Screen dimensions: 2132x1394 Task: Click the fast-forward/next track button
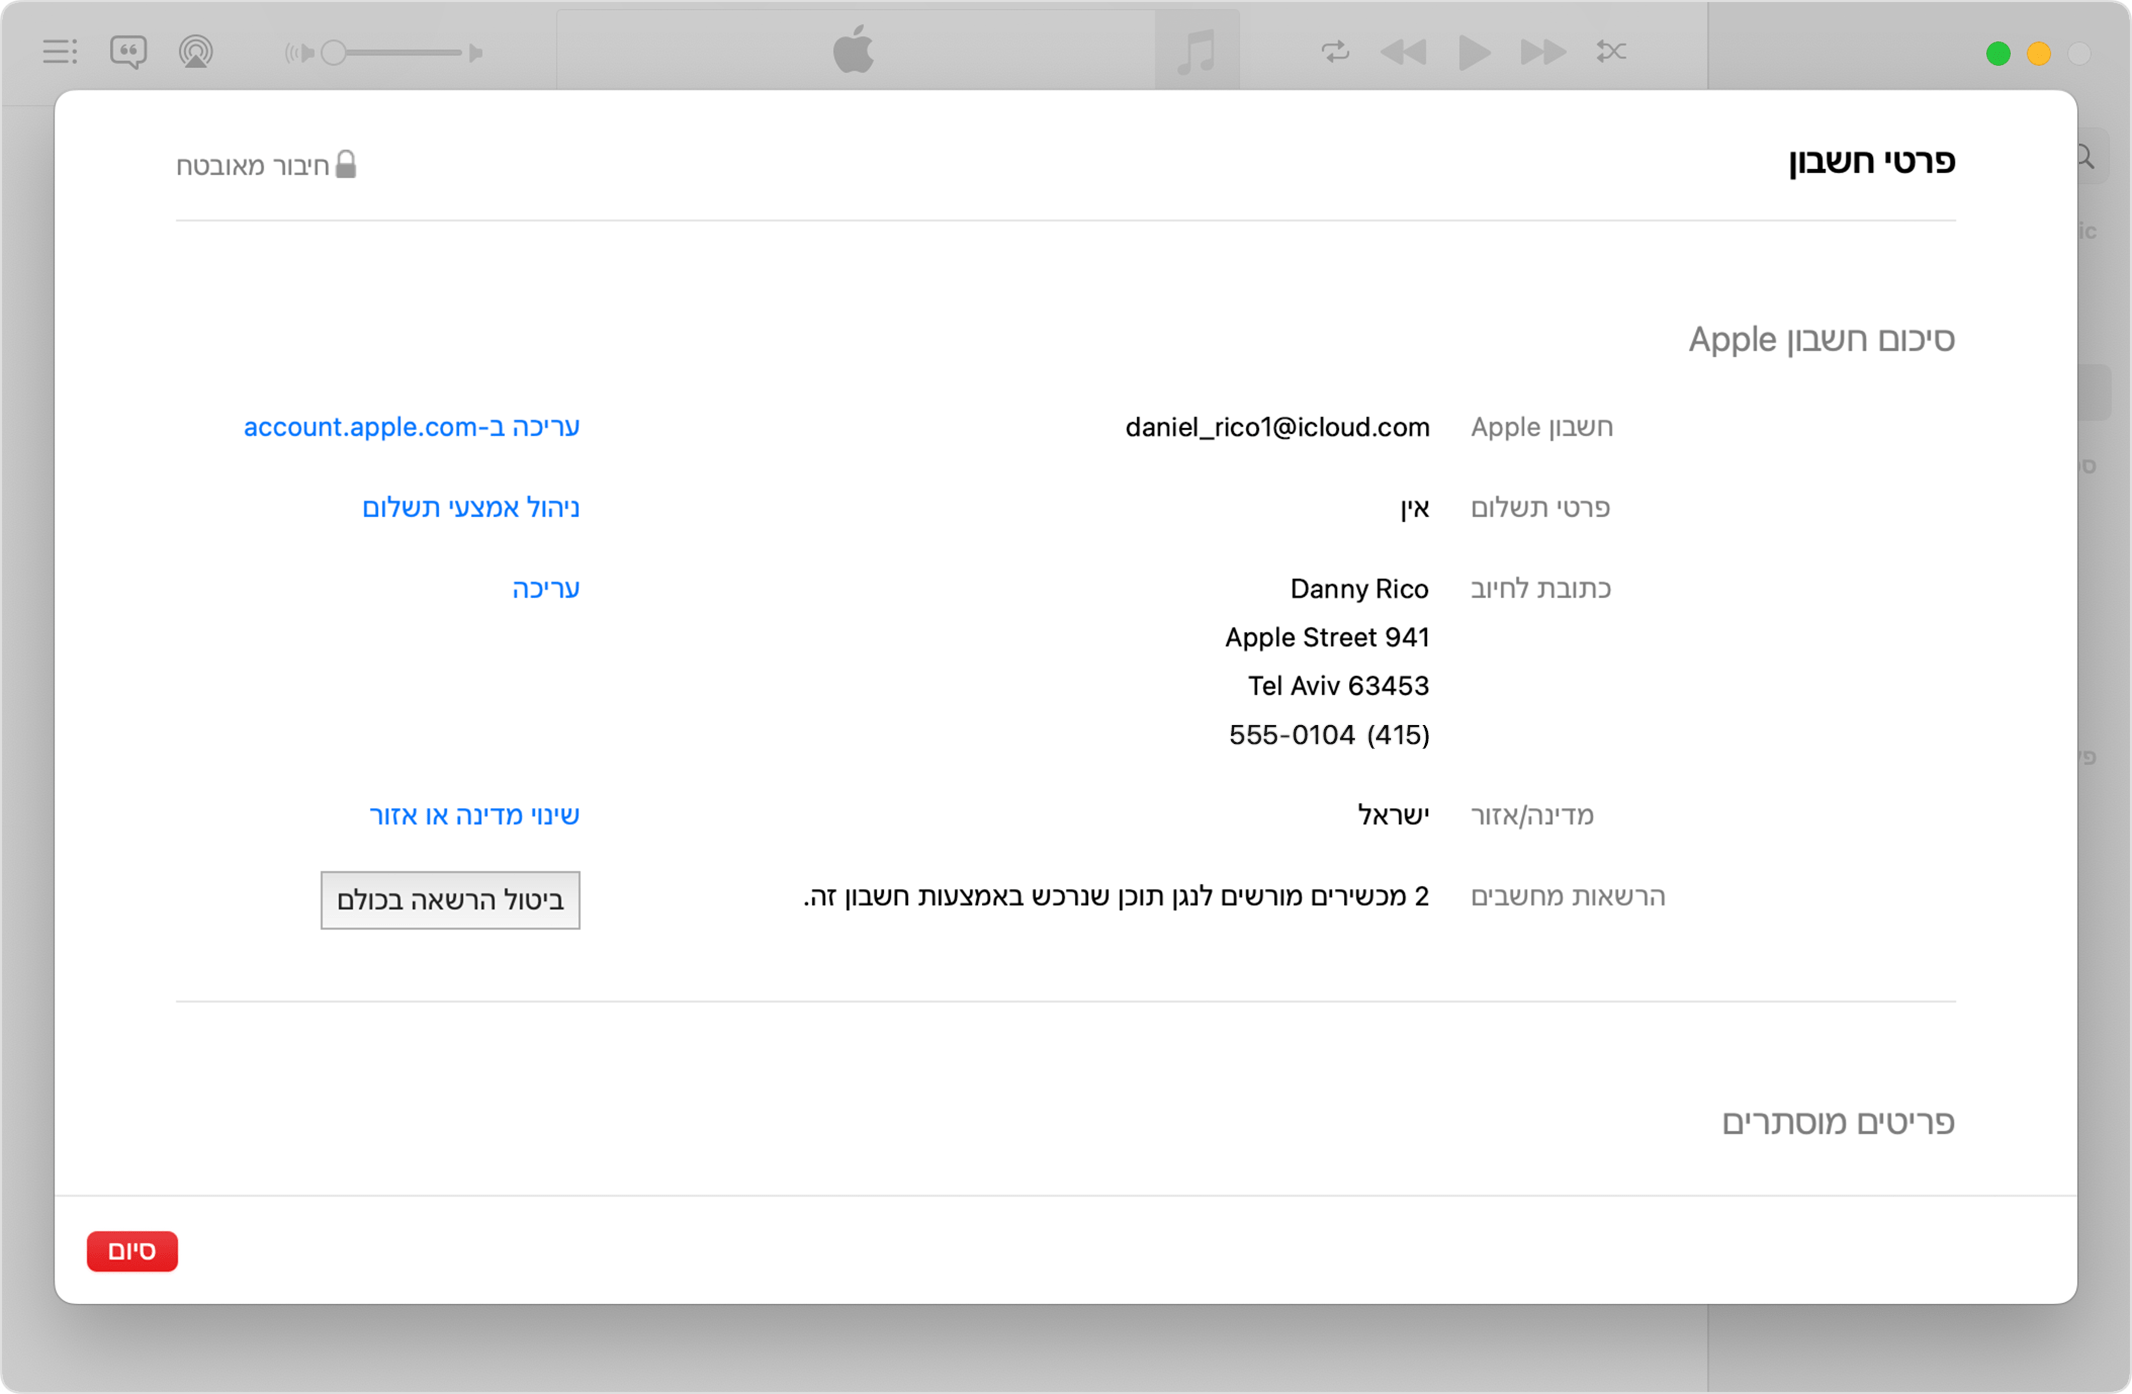tap(1543, 52)
